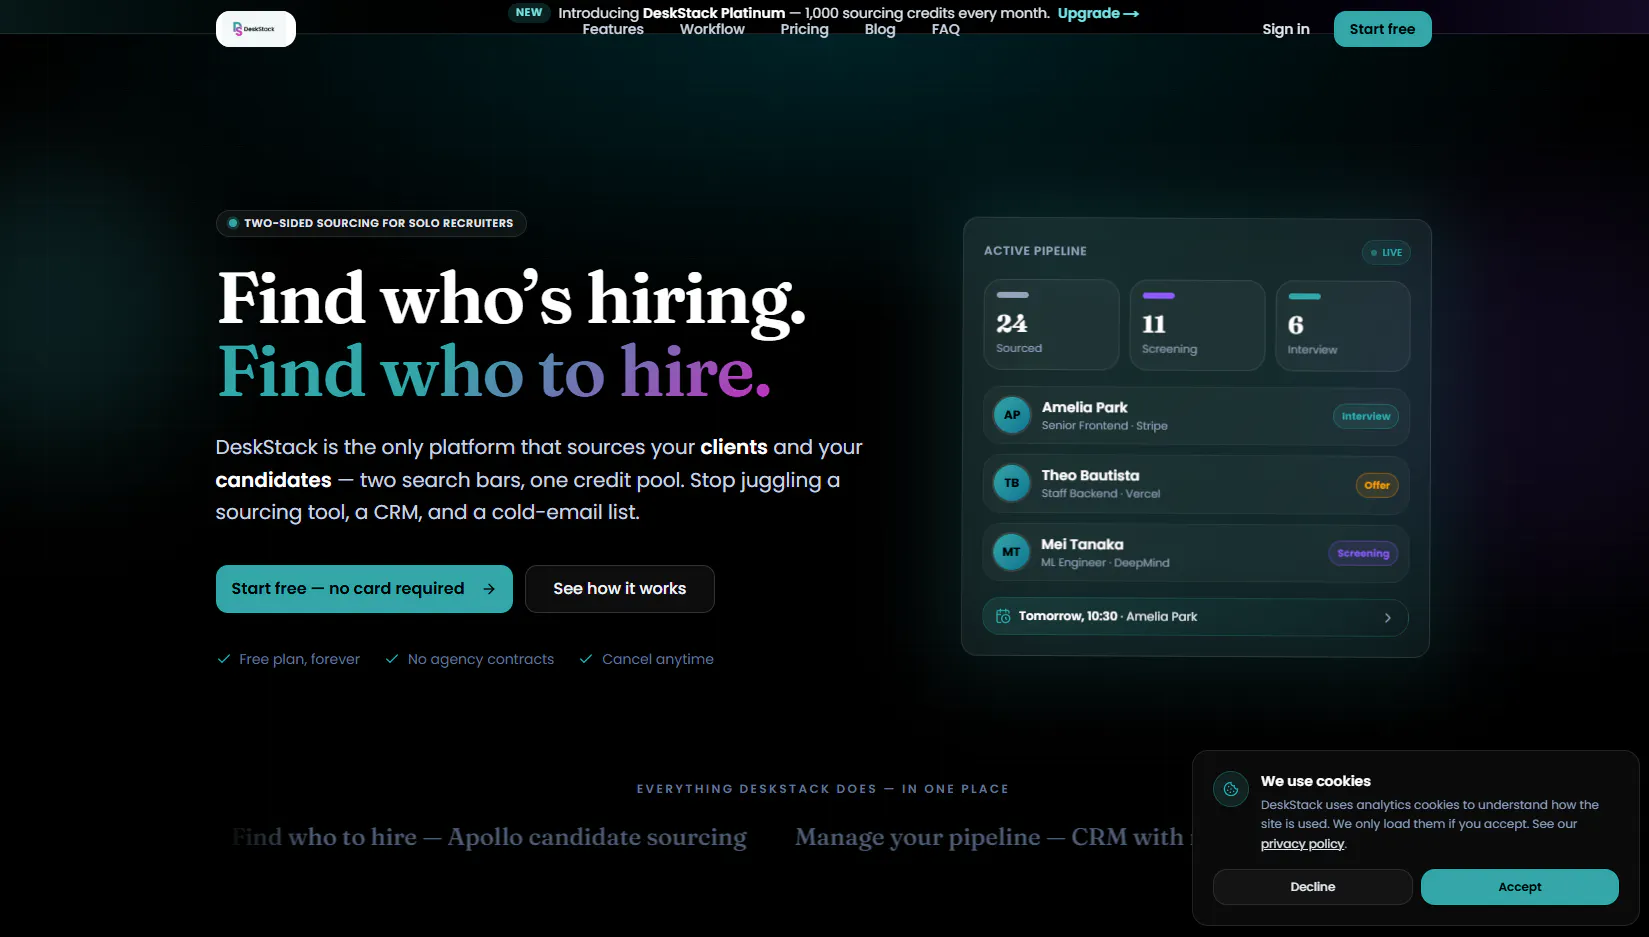Viewport: 1649px width, 937px height.
Task: Select the 11 Screening stat card
Action: [x=1197, y=325]
